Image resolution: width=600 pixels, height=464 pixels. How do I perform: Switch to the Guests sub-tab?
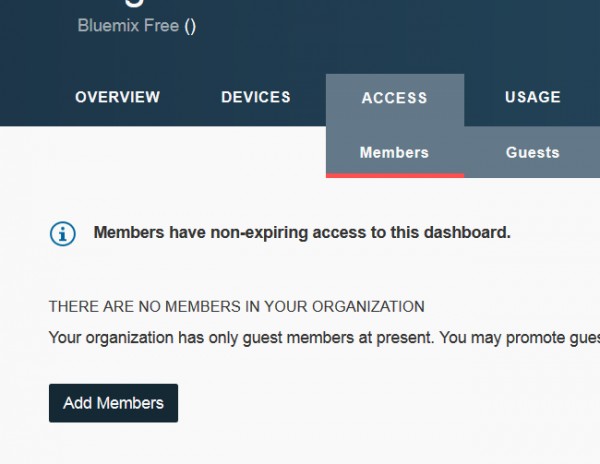tap(533, 153)
